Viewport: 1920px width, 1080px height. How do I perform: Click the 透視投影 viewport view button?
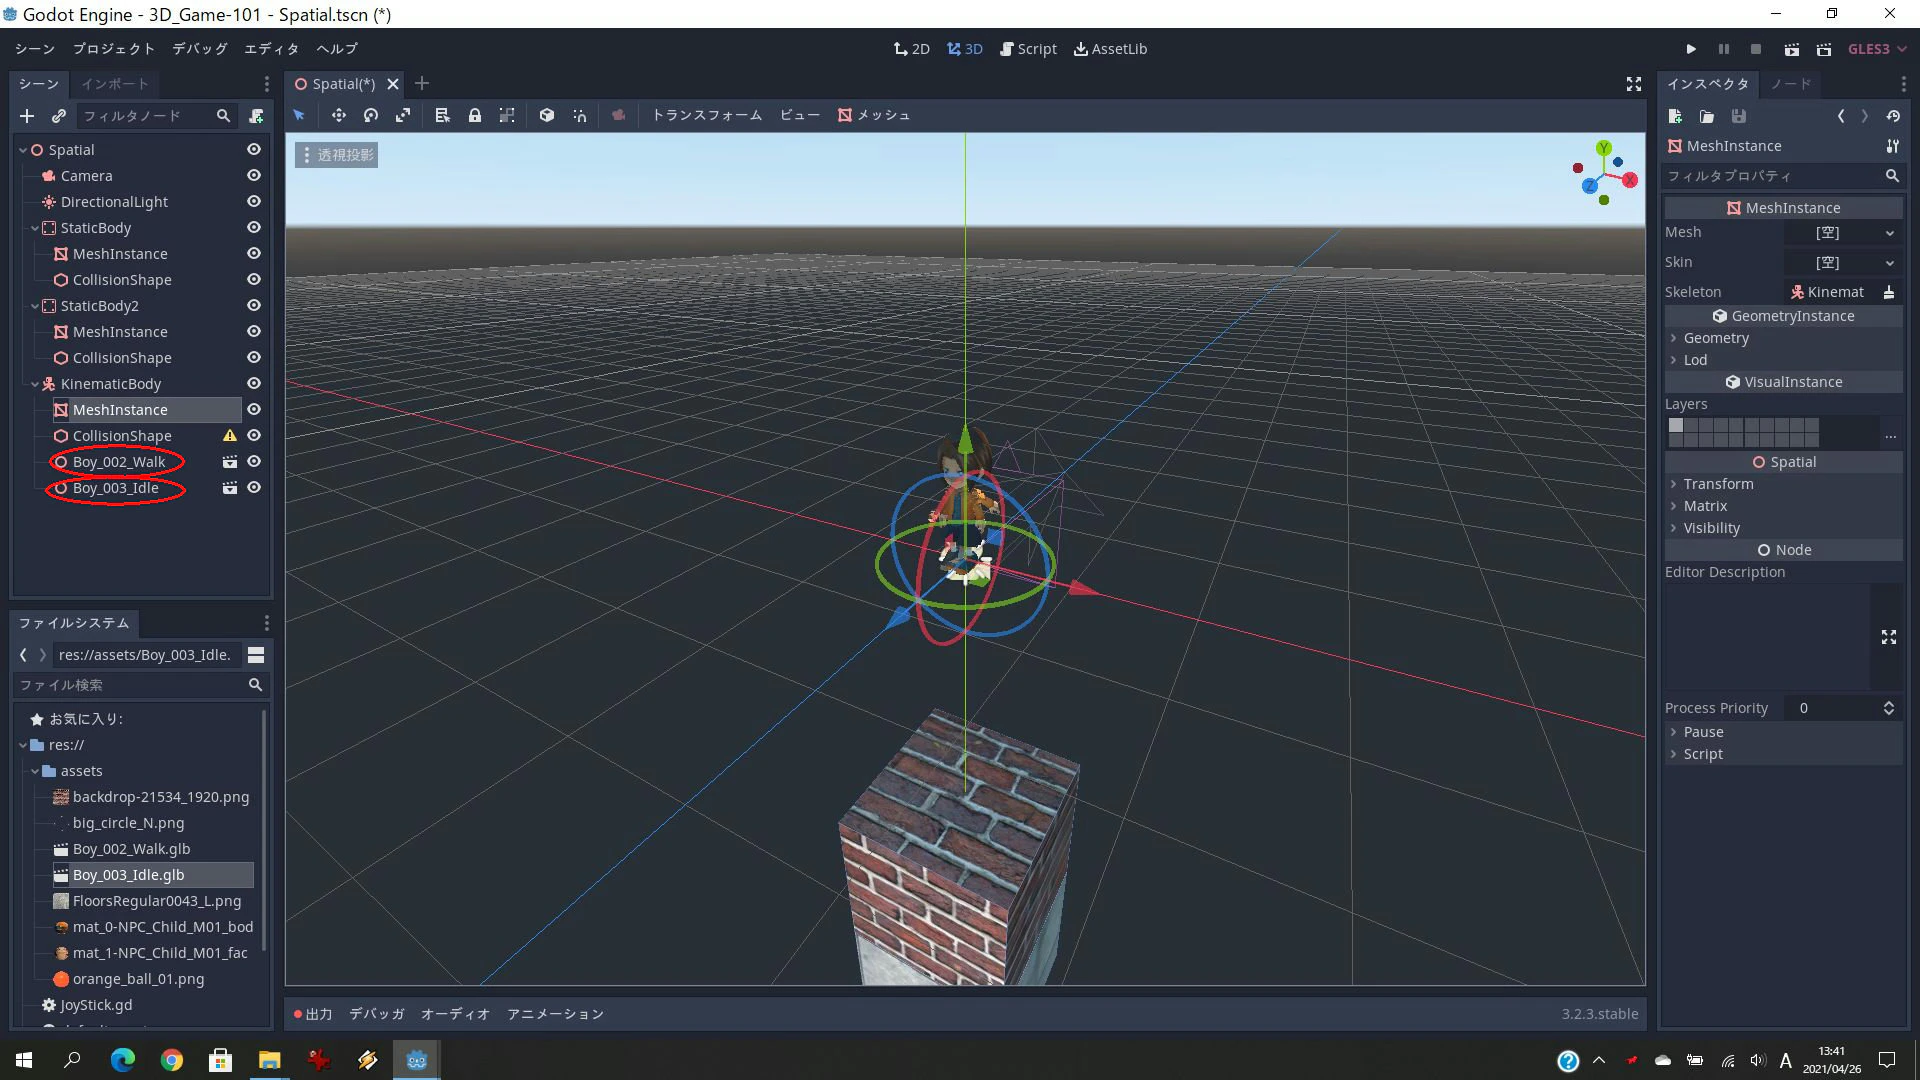337,155
